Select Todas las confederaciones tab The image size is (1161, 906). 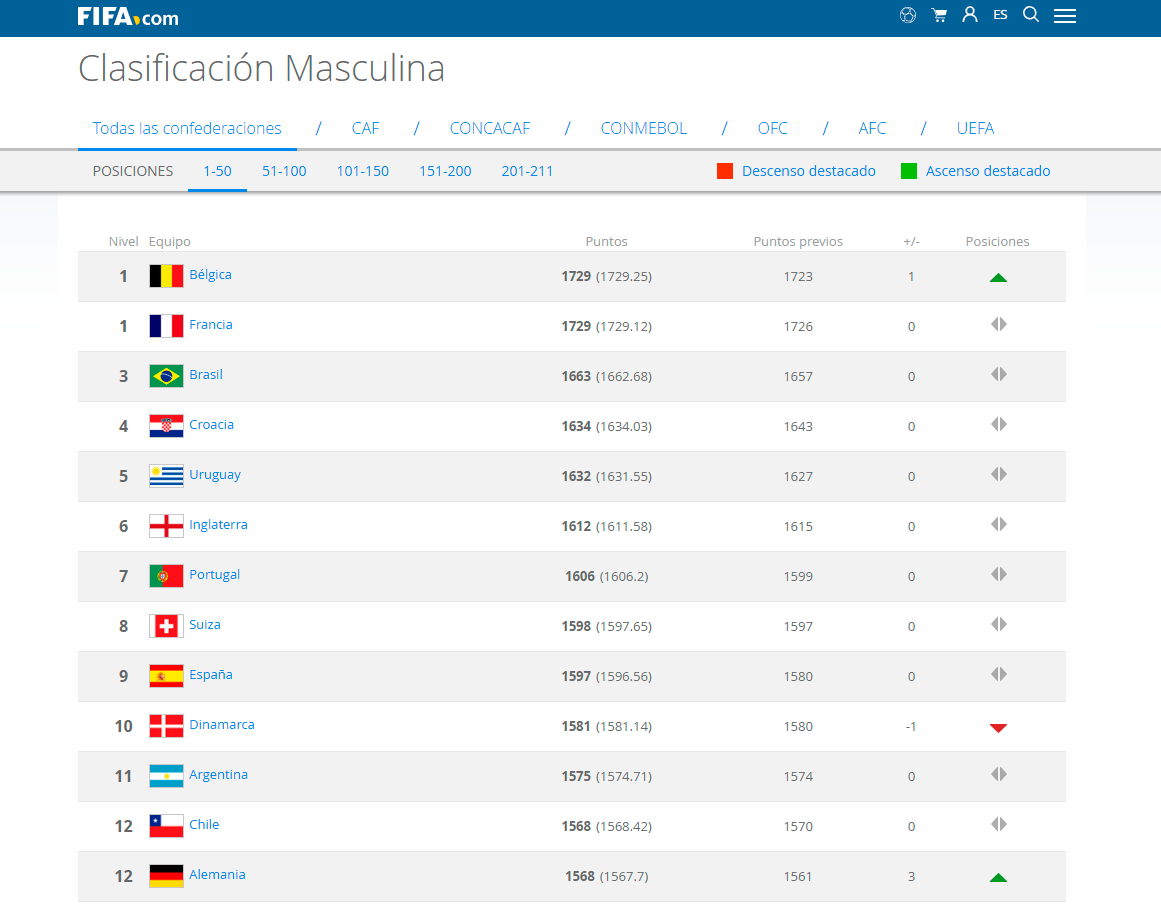[187, 128]
